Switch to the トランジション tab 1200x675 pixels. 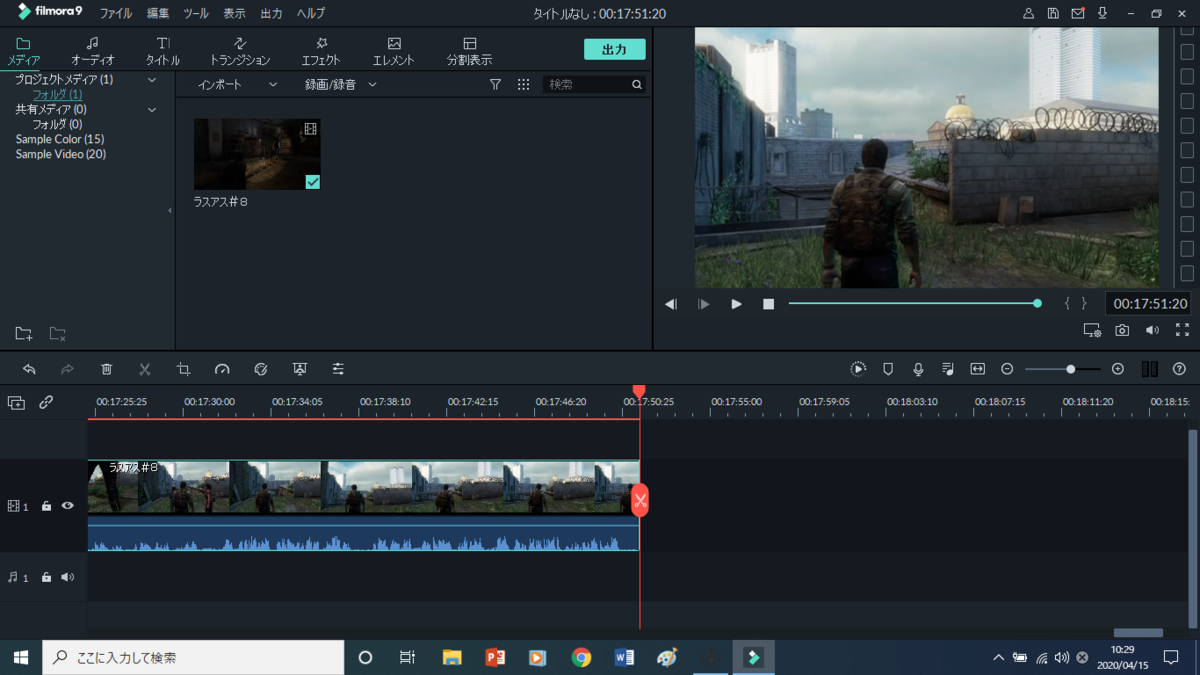point(240,51)
